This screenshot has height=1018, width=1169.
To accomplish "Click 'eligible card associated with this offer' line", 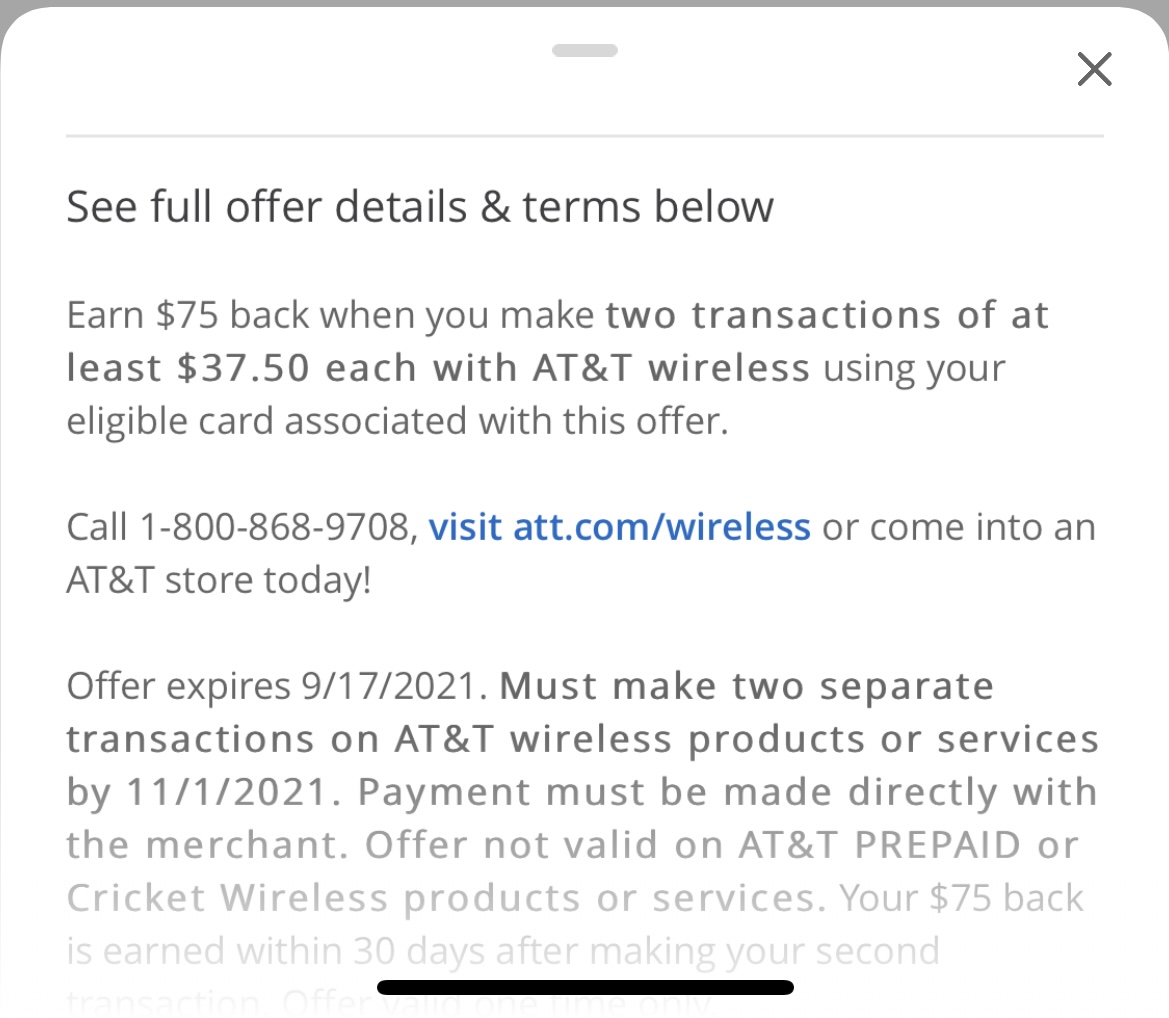I will coord(397,421).
